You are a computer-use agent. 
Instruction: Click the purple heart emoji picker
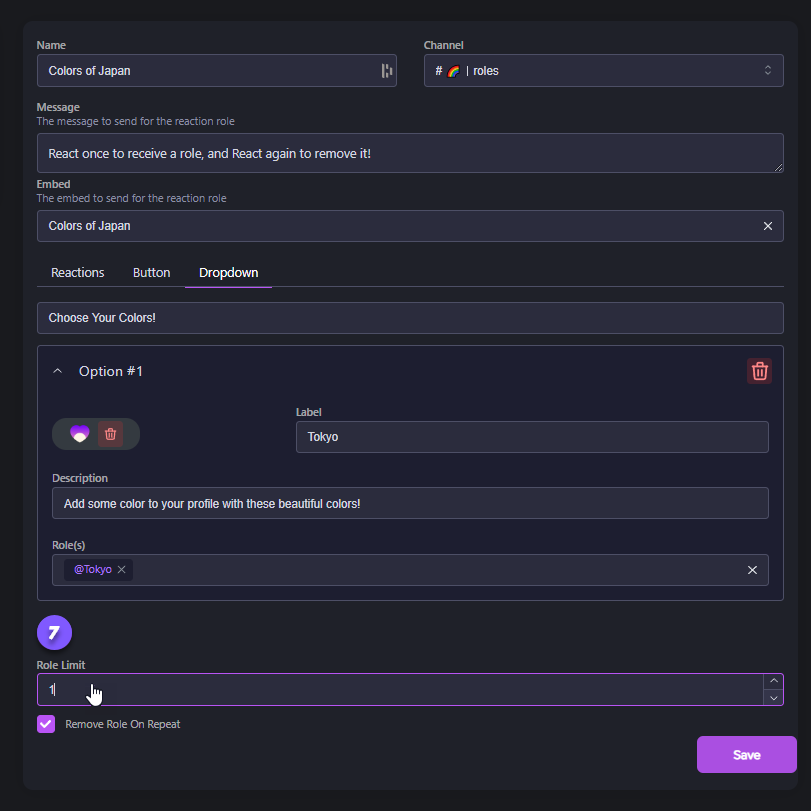point(79,434)
